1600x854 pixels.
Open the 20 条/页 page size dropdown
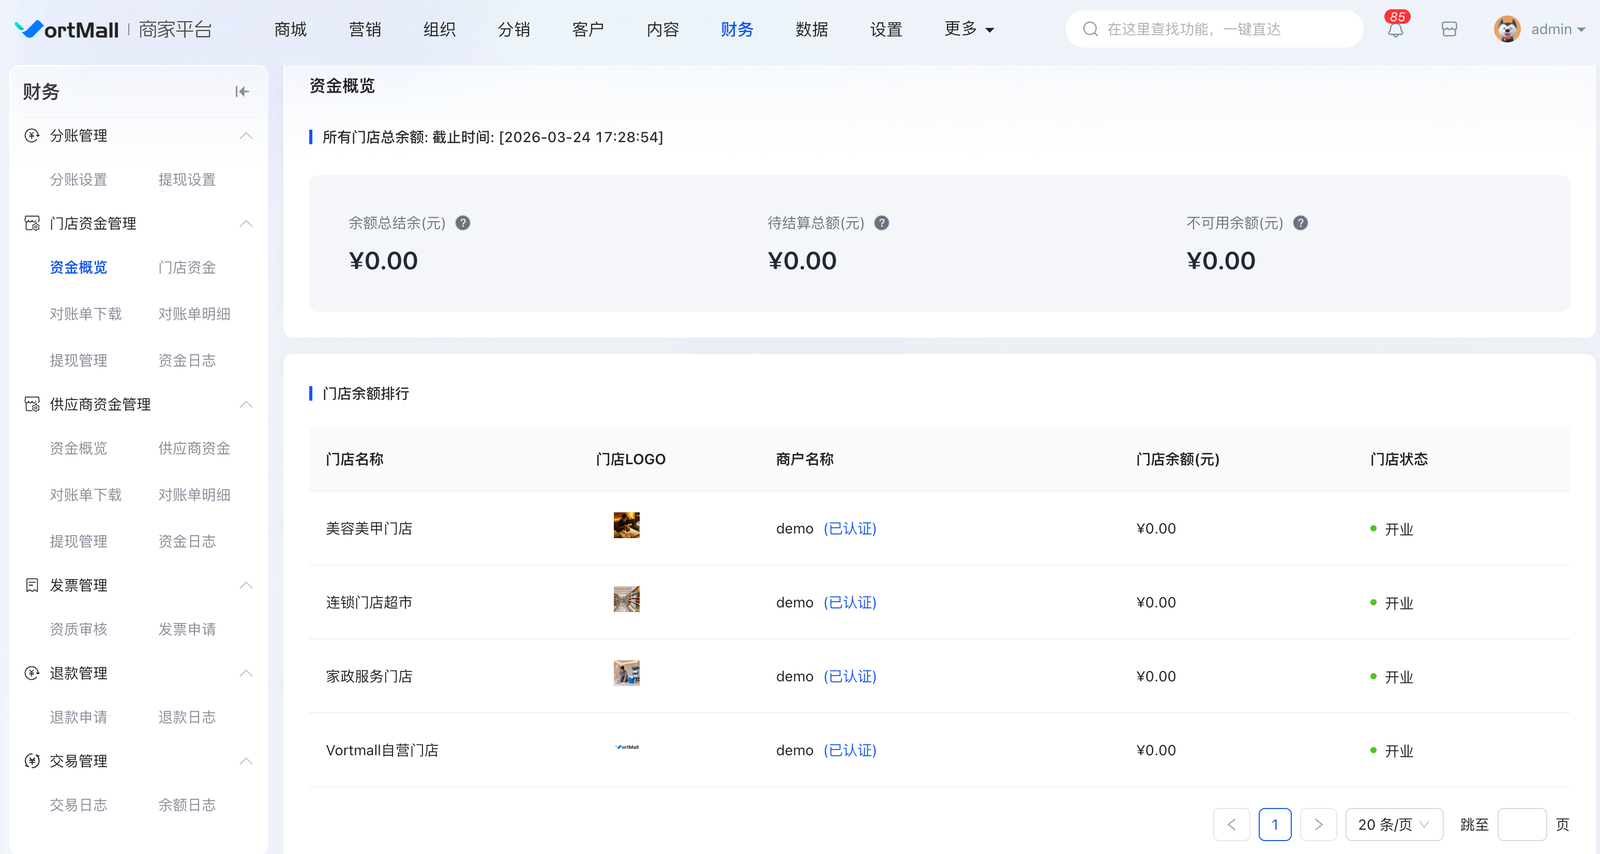coord(1393,825)
